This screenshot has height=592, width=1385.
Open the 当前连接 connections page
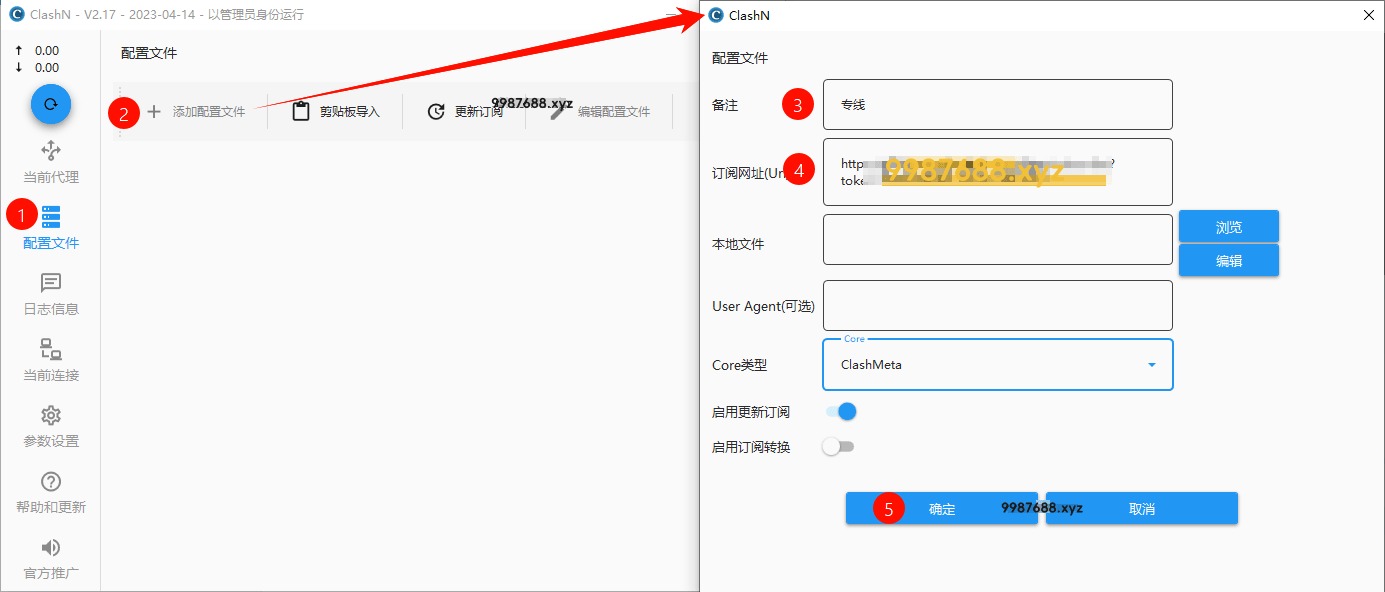[51, 360]
